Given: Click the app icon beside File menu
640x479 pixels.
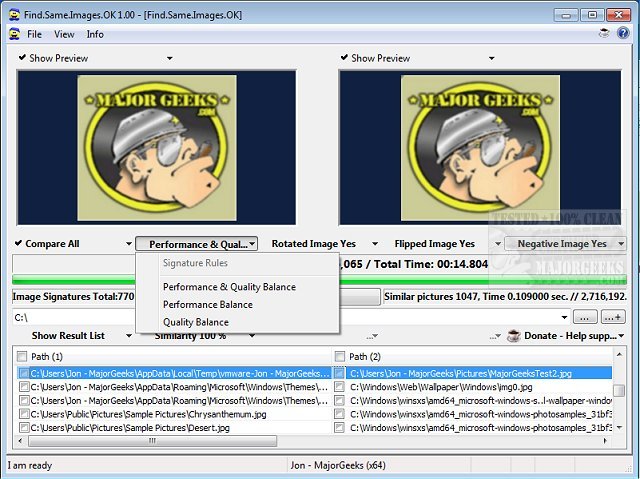Looking at the screenshot, I should coord(14,34).
